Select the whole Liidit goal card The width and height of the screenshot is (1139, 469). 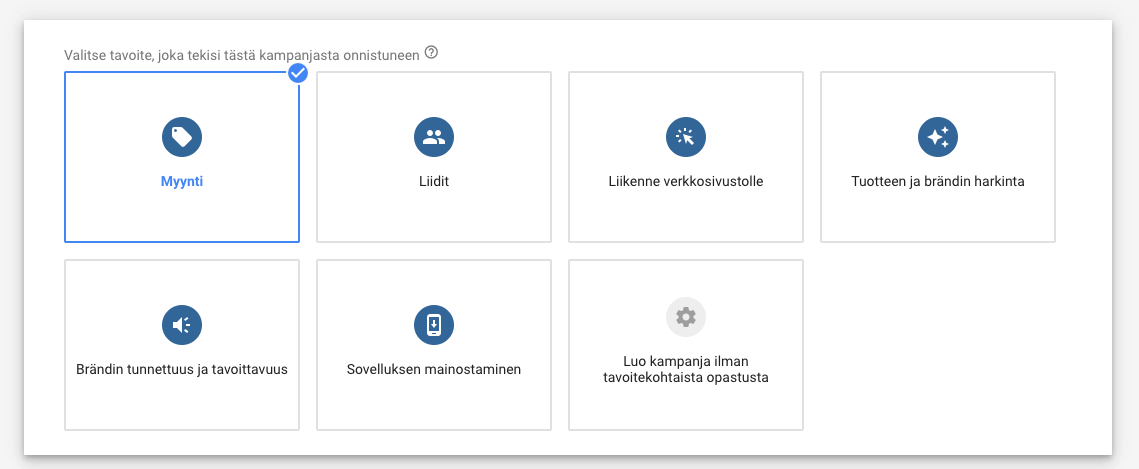pyautogui.click(x=434, y=215)
